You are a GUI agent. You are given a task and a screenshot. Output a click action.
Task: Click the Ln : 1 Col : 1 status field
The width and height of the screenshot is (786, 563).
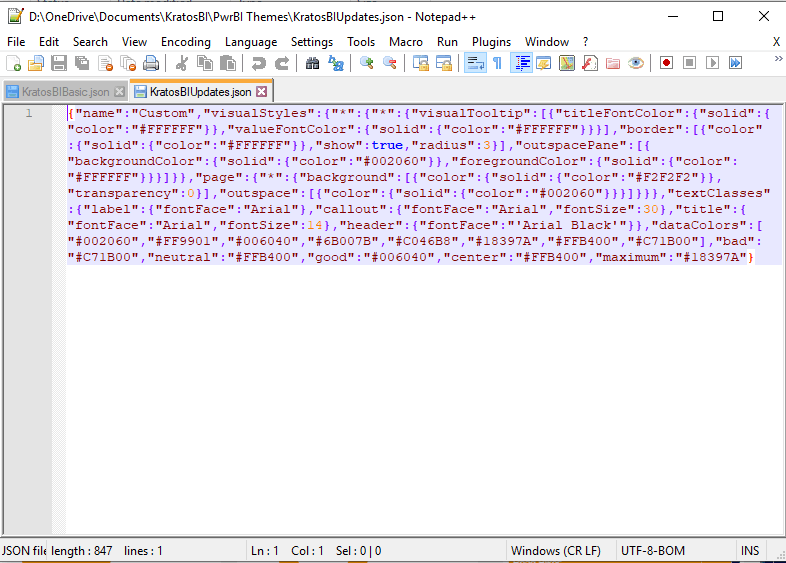287,551
